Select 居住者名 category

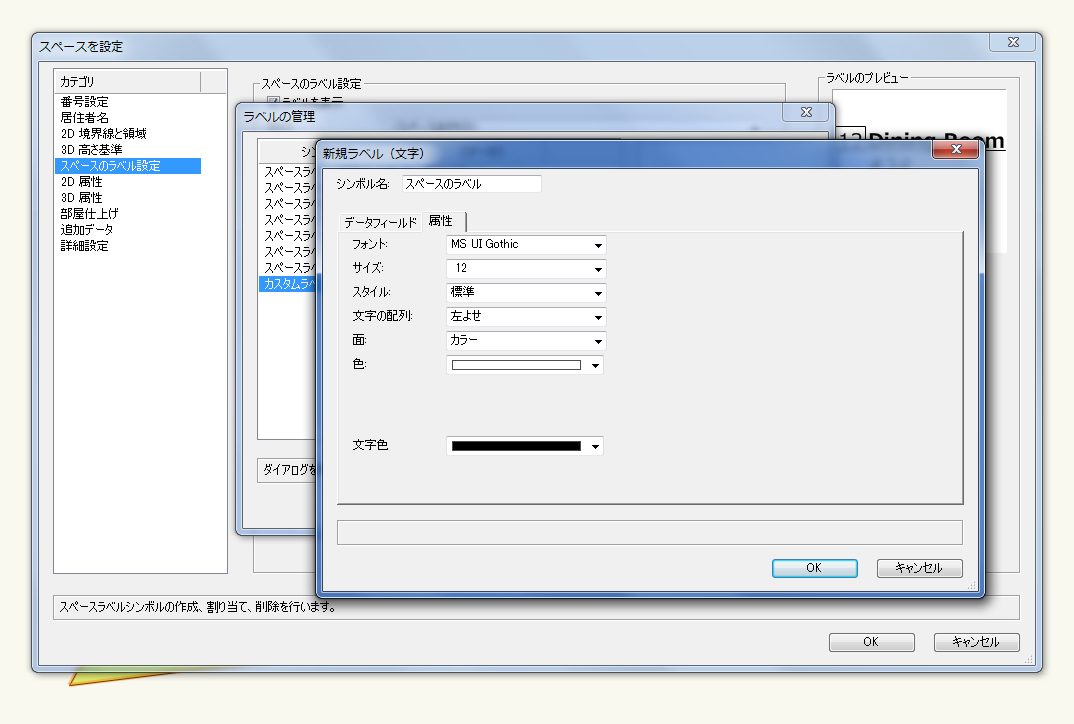(x=84, y=118)
